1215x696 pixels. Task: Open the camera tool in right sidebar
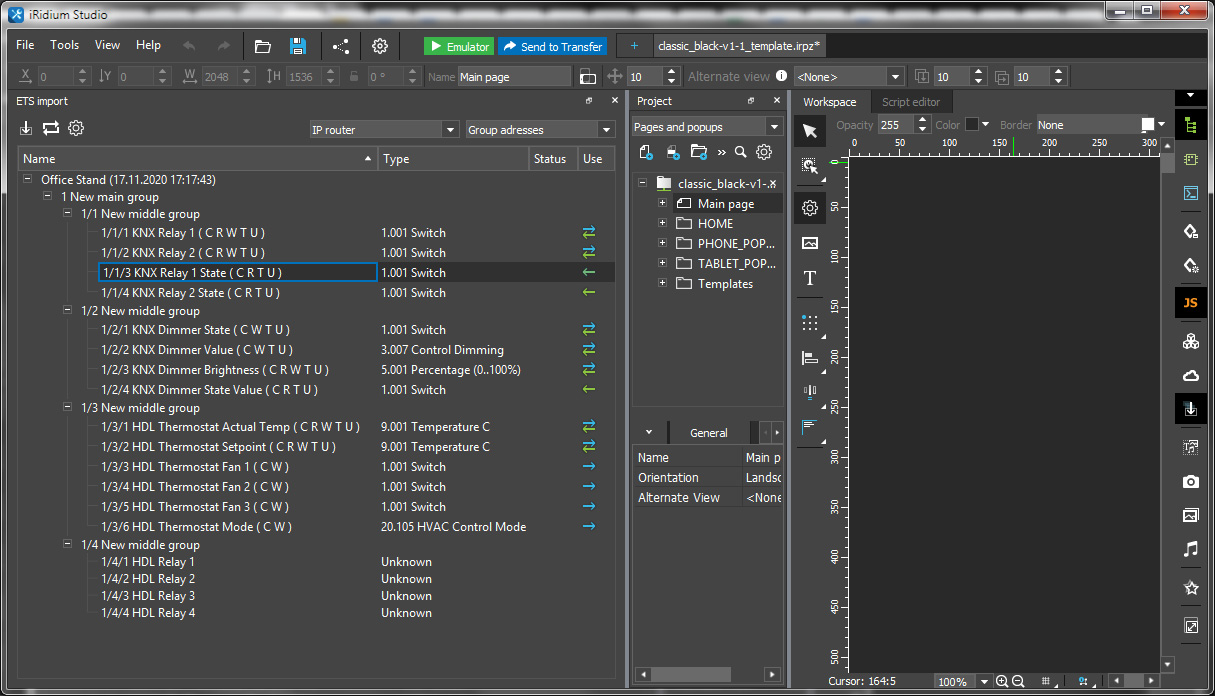(1190, 481)
